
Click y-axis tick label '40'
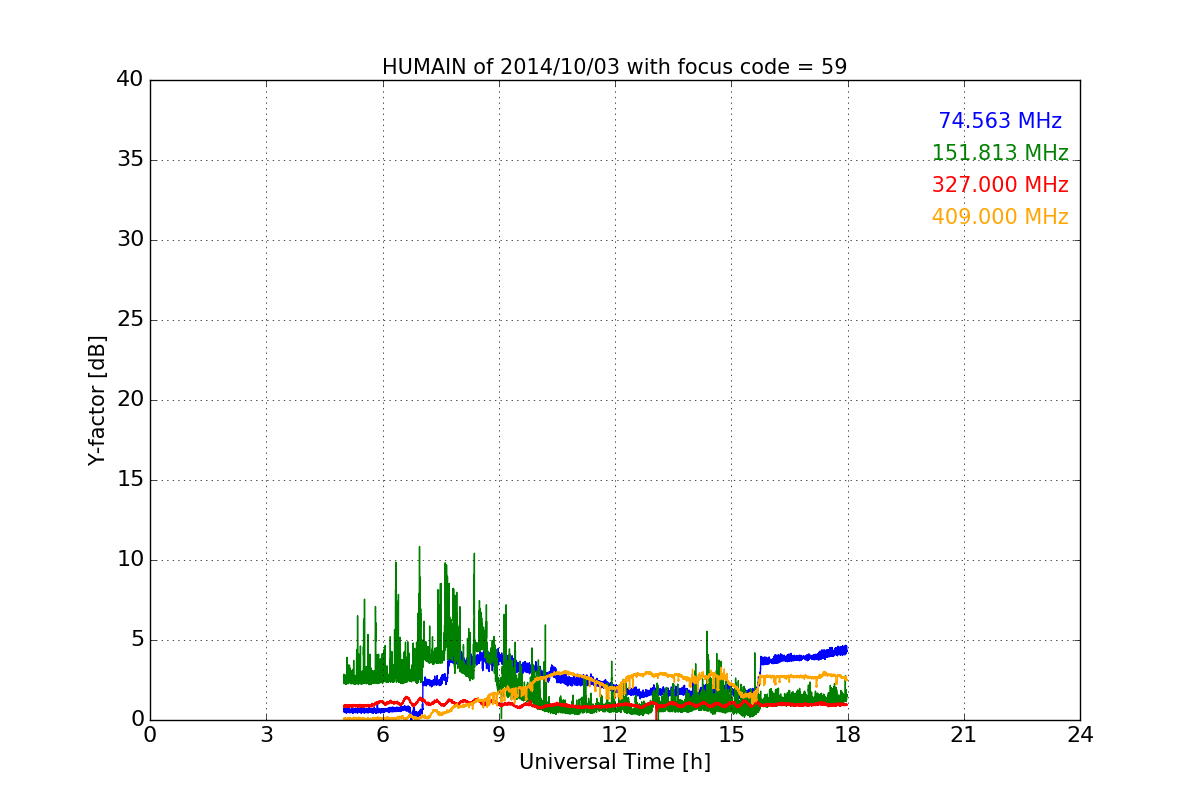[130, 80]
